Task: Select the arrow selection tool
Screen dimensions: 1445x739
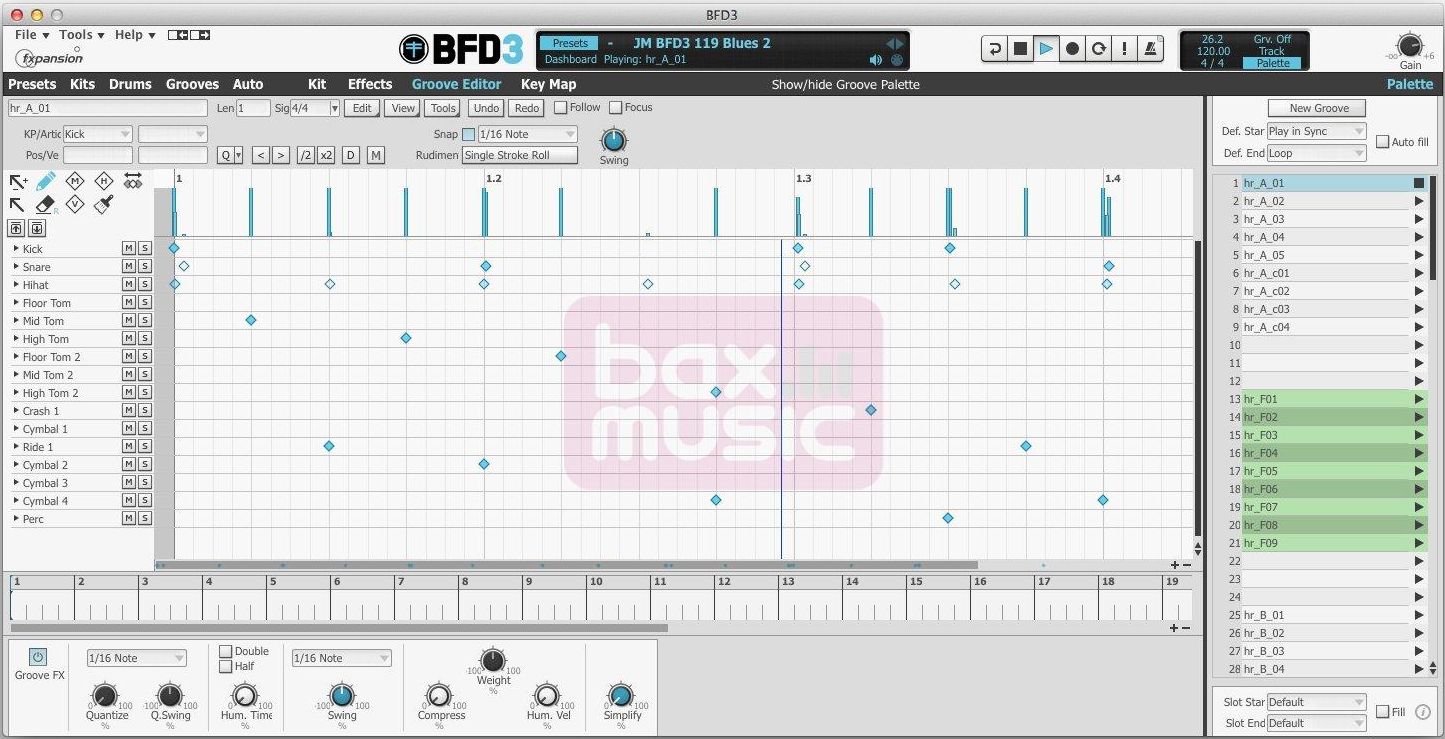Action: (x=17, y=204)
